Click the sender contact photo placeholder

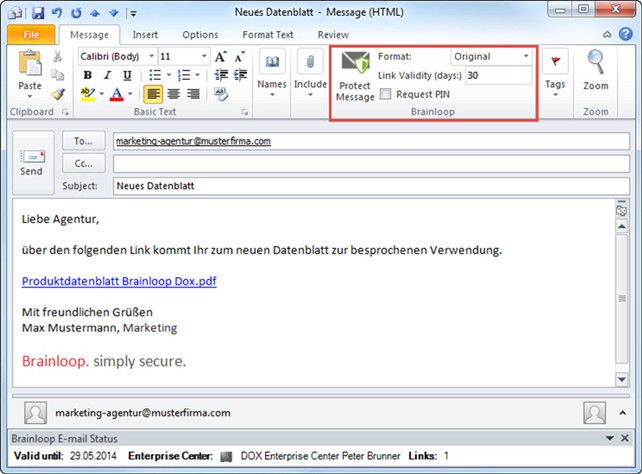36,413
